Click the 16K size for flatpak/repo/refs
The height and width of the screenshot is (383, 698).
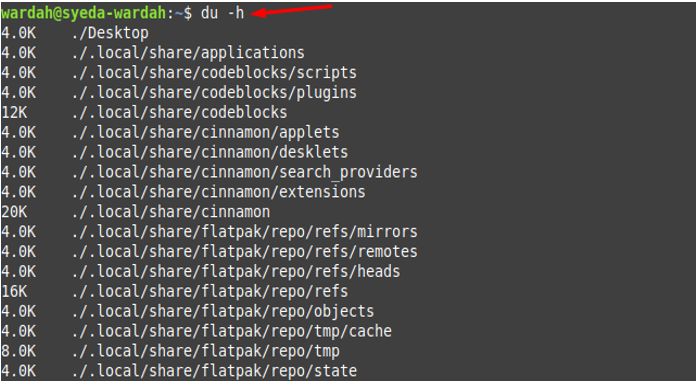pos(14,292)
